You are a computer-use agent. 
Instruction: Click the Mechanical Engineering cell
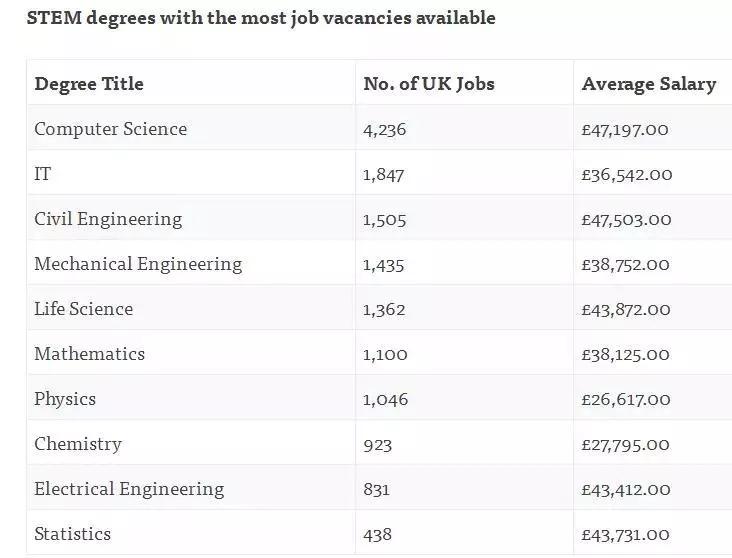click(x=138, y=264)
